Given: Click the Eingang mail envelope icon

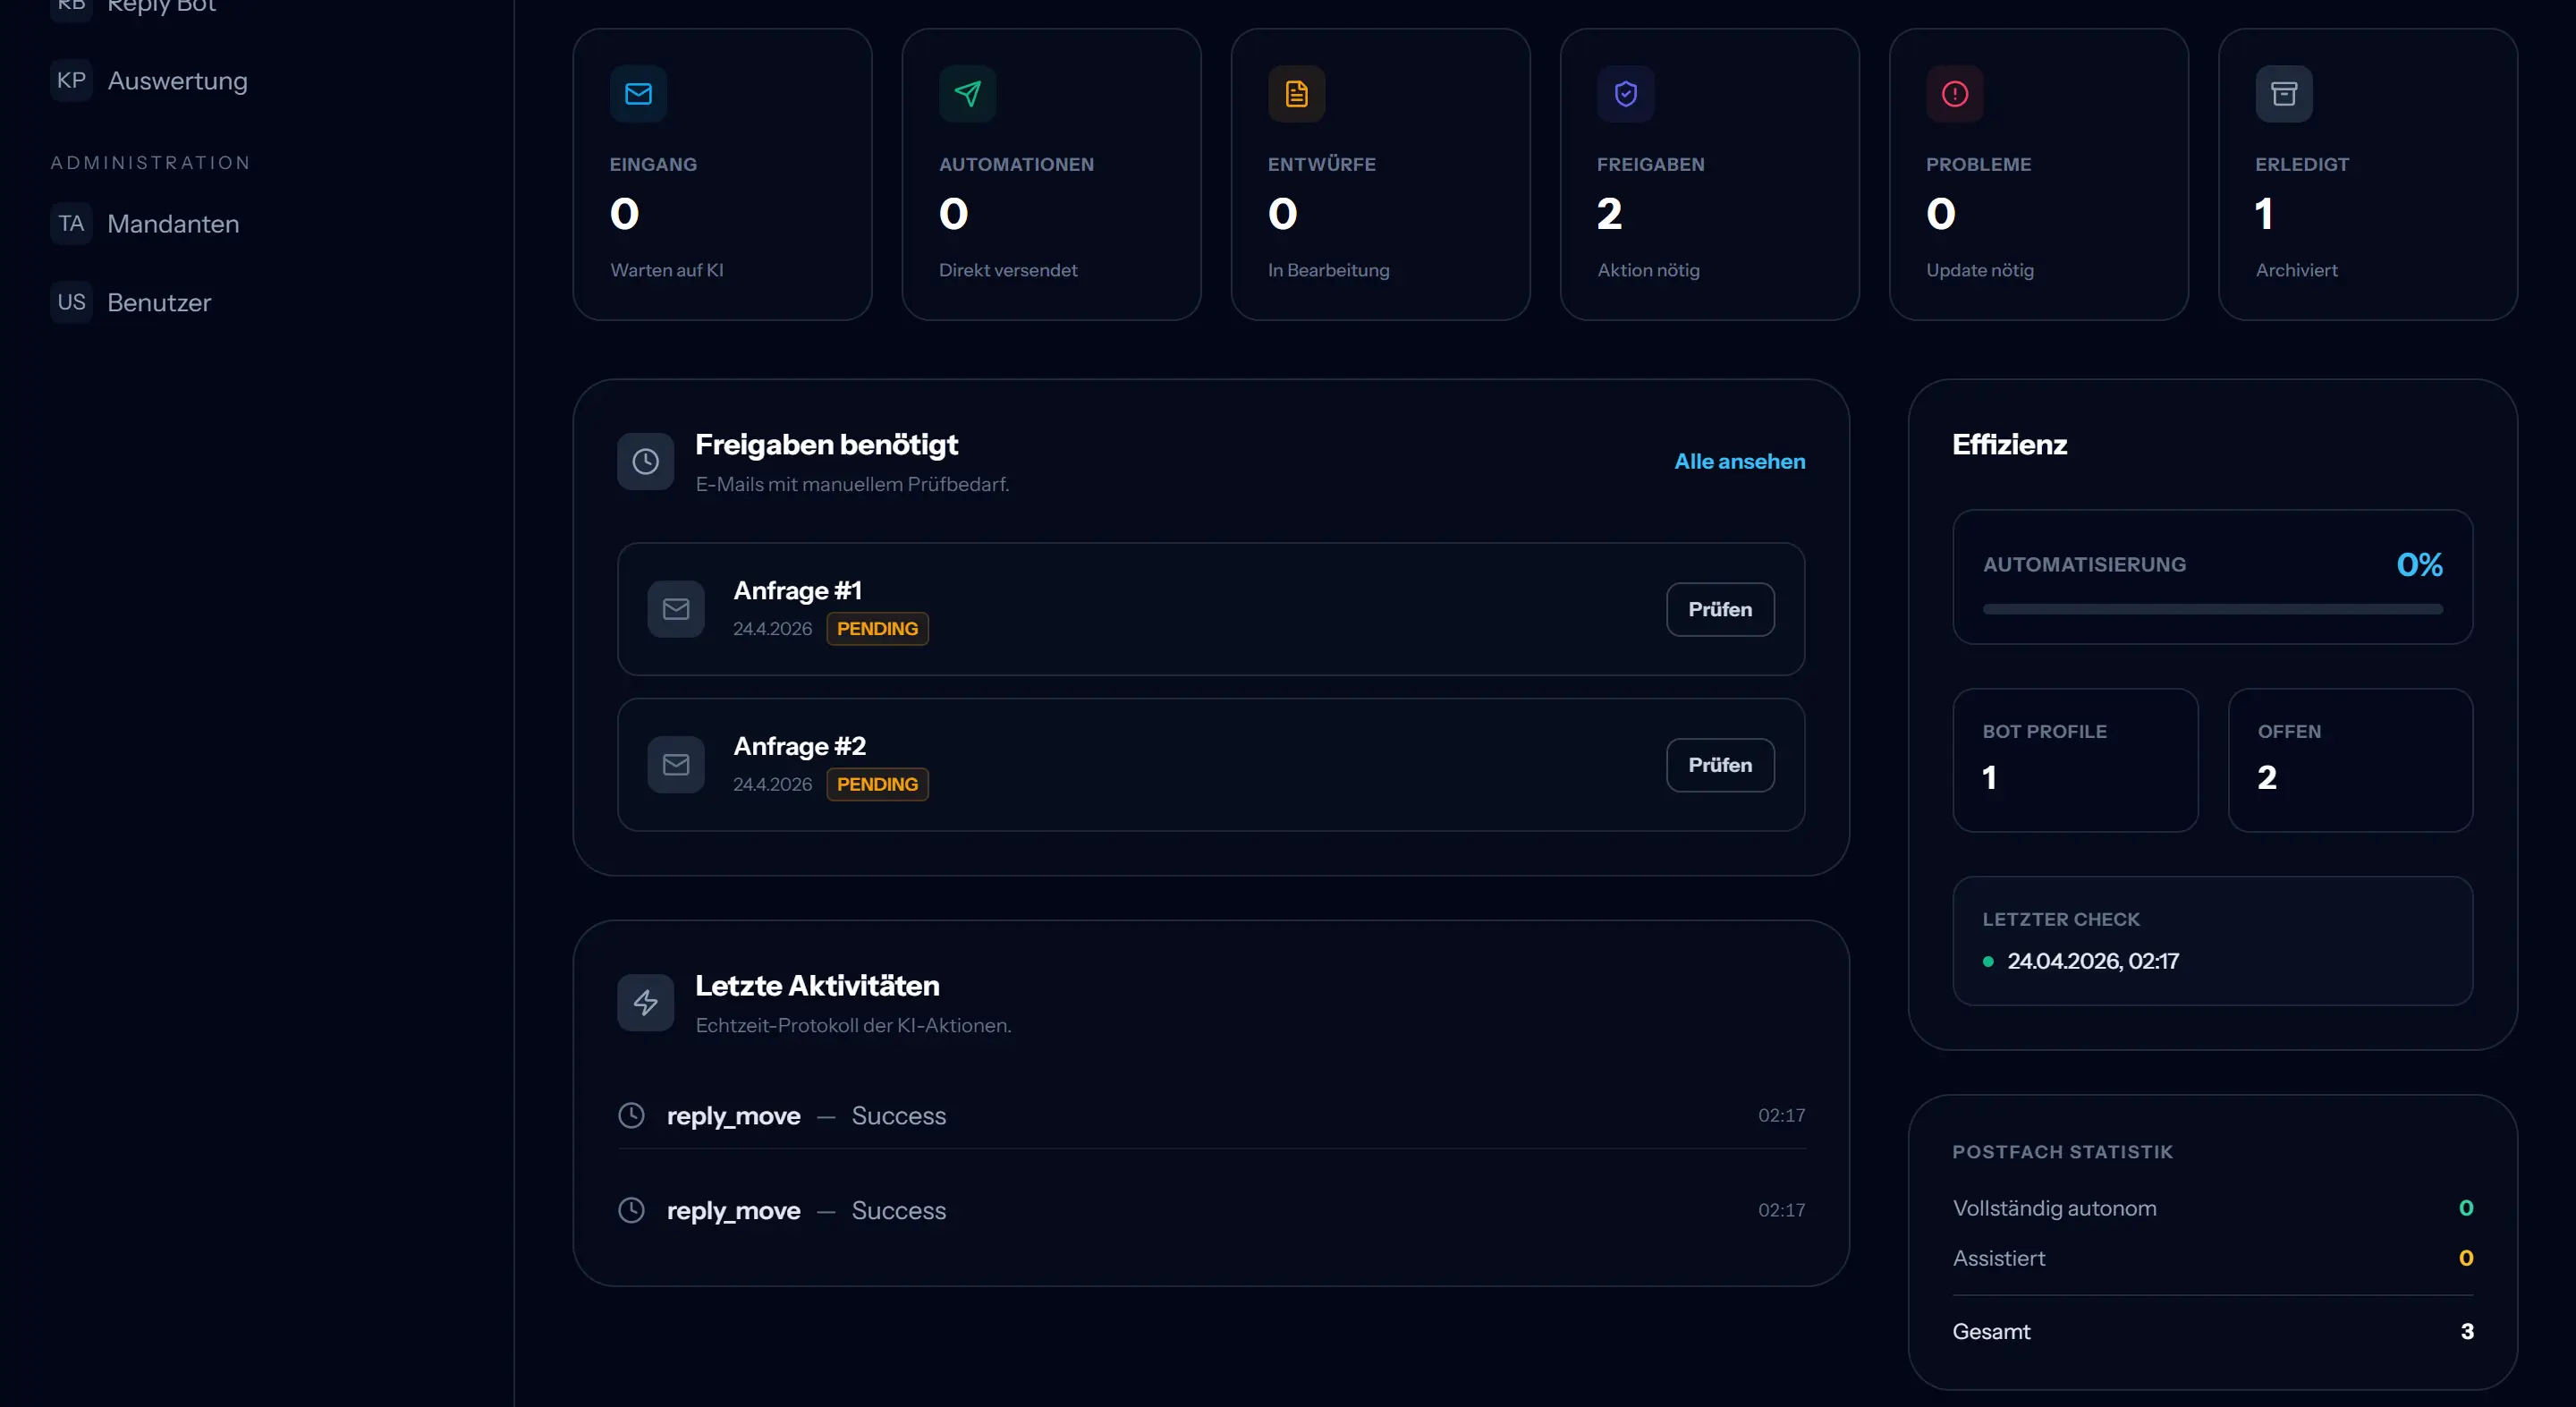Looking at the screenshot, I should point(638,94).
